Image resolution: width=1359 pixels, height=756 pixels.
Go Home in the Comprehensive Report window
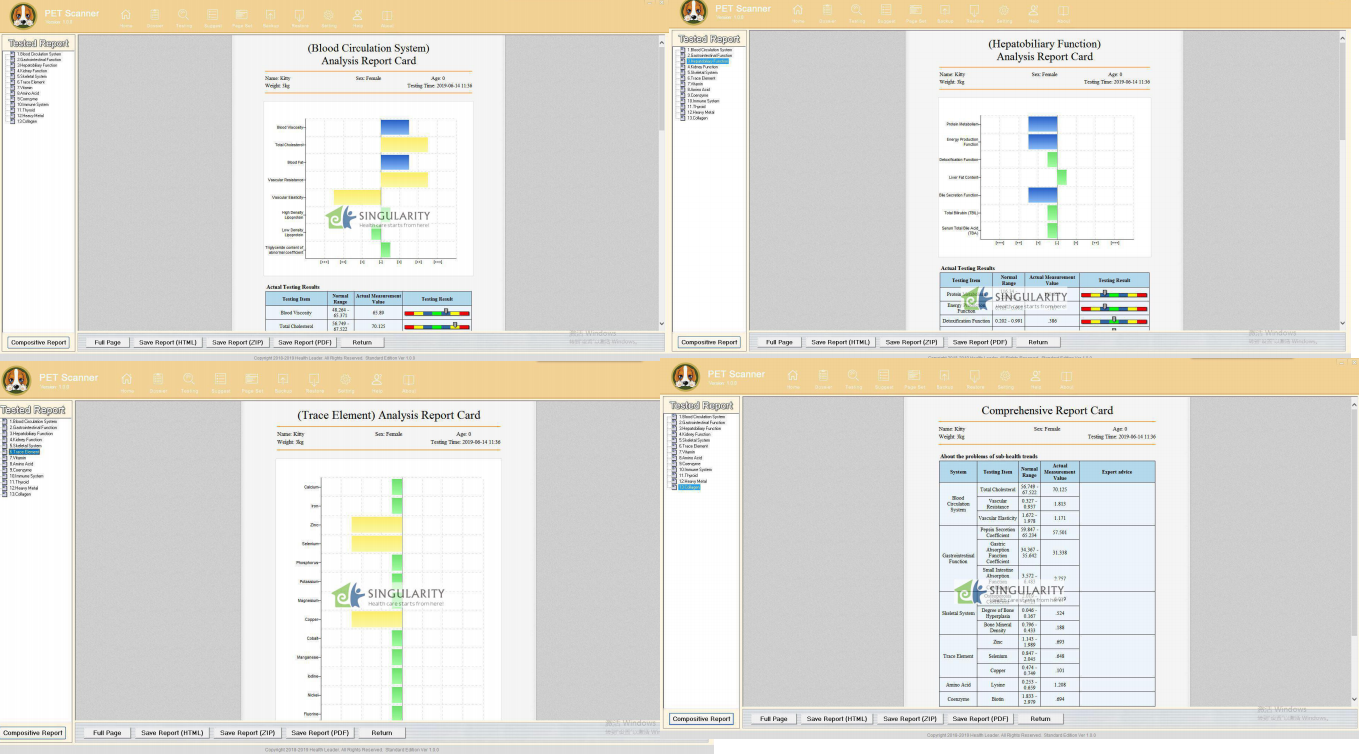pyautogui.click(x=793, y=378)
